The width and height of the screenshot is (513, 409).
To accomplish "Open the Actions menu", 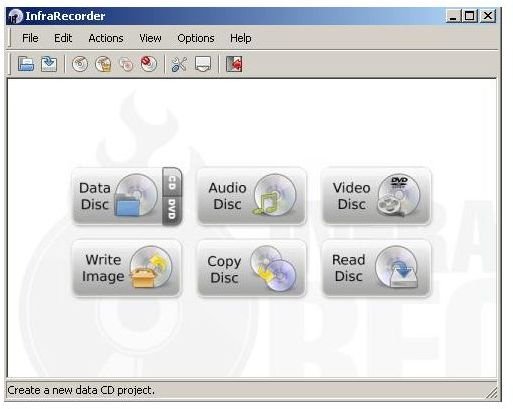I will [x=106, y=38].
